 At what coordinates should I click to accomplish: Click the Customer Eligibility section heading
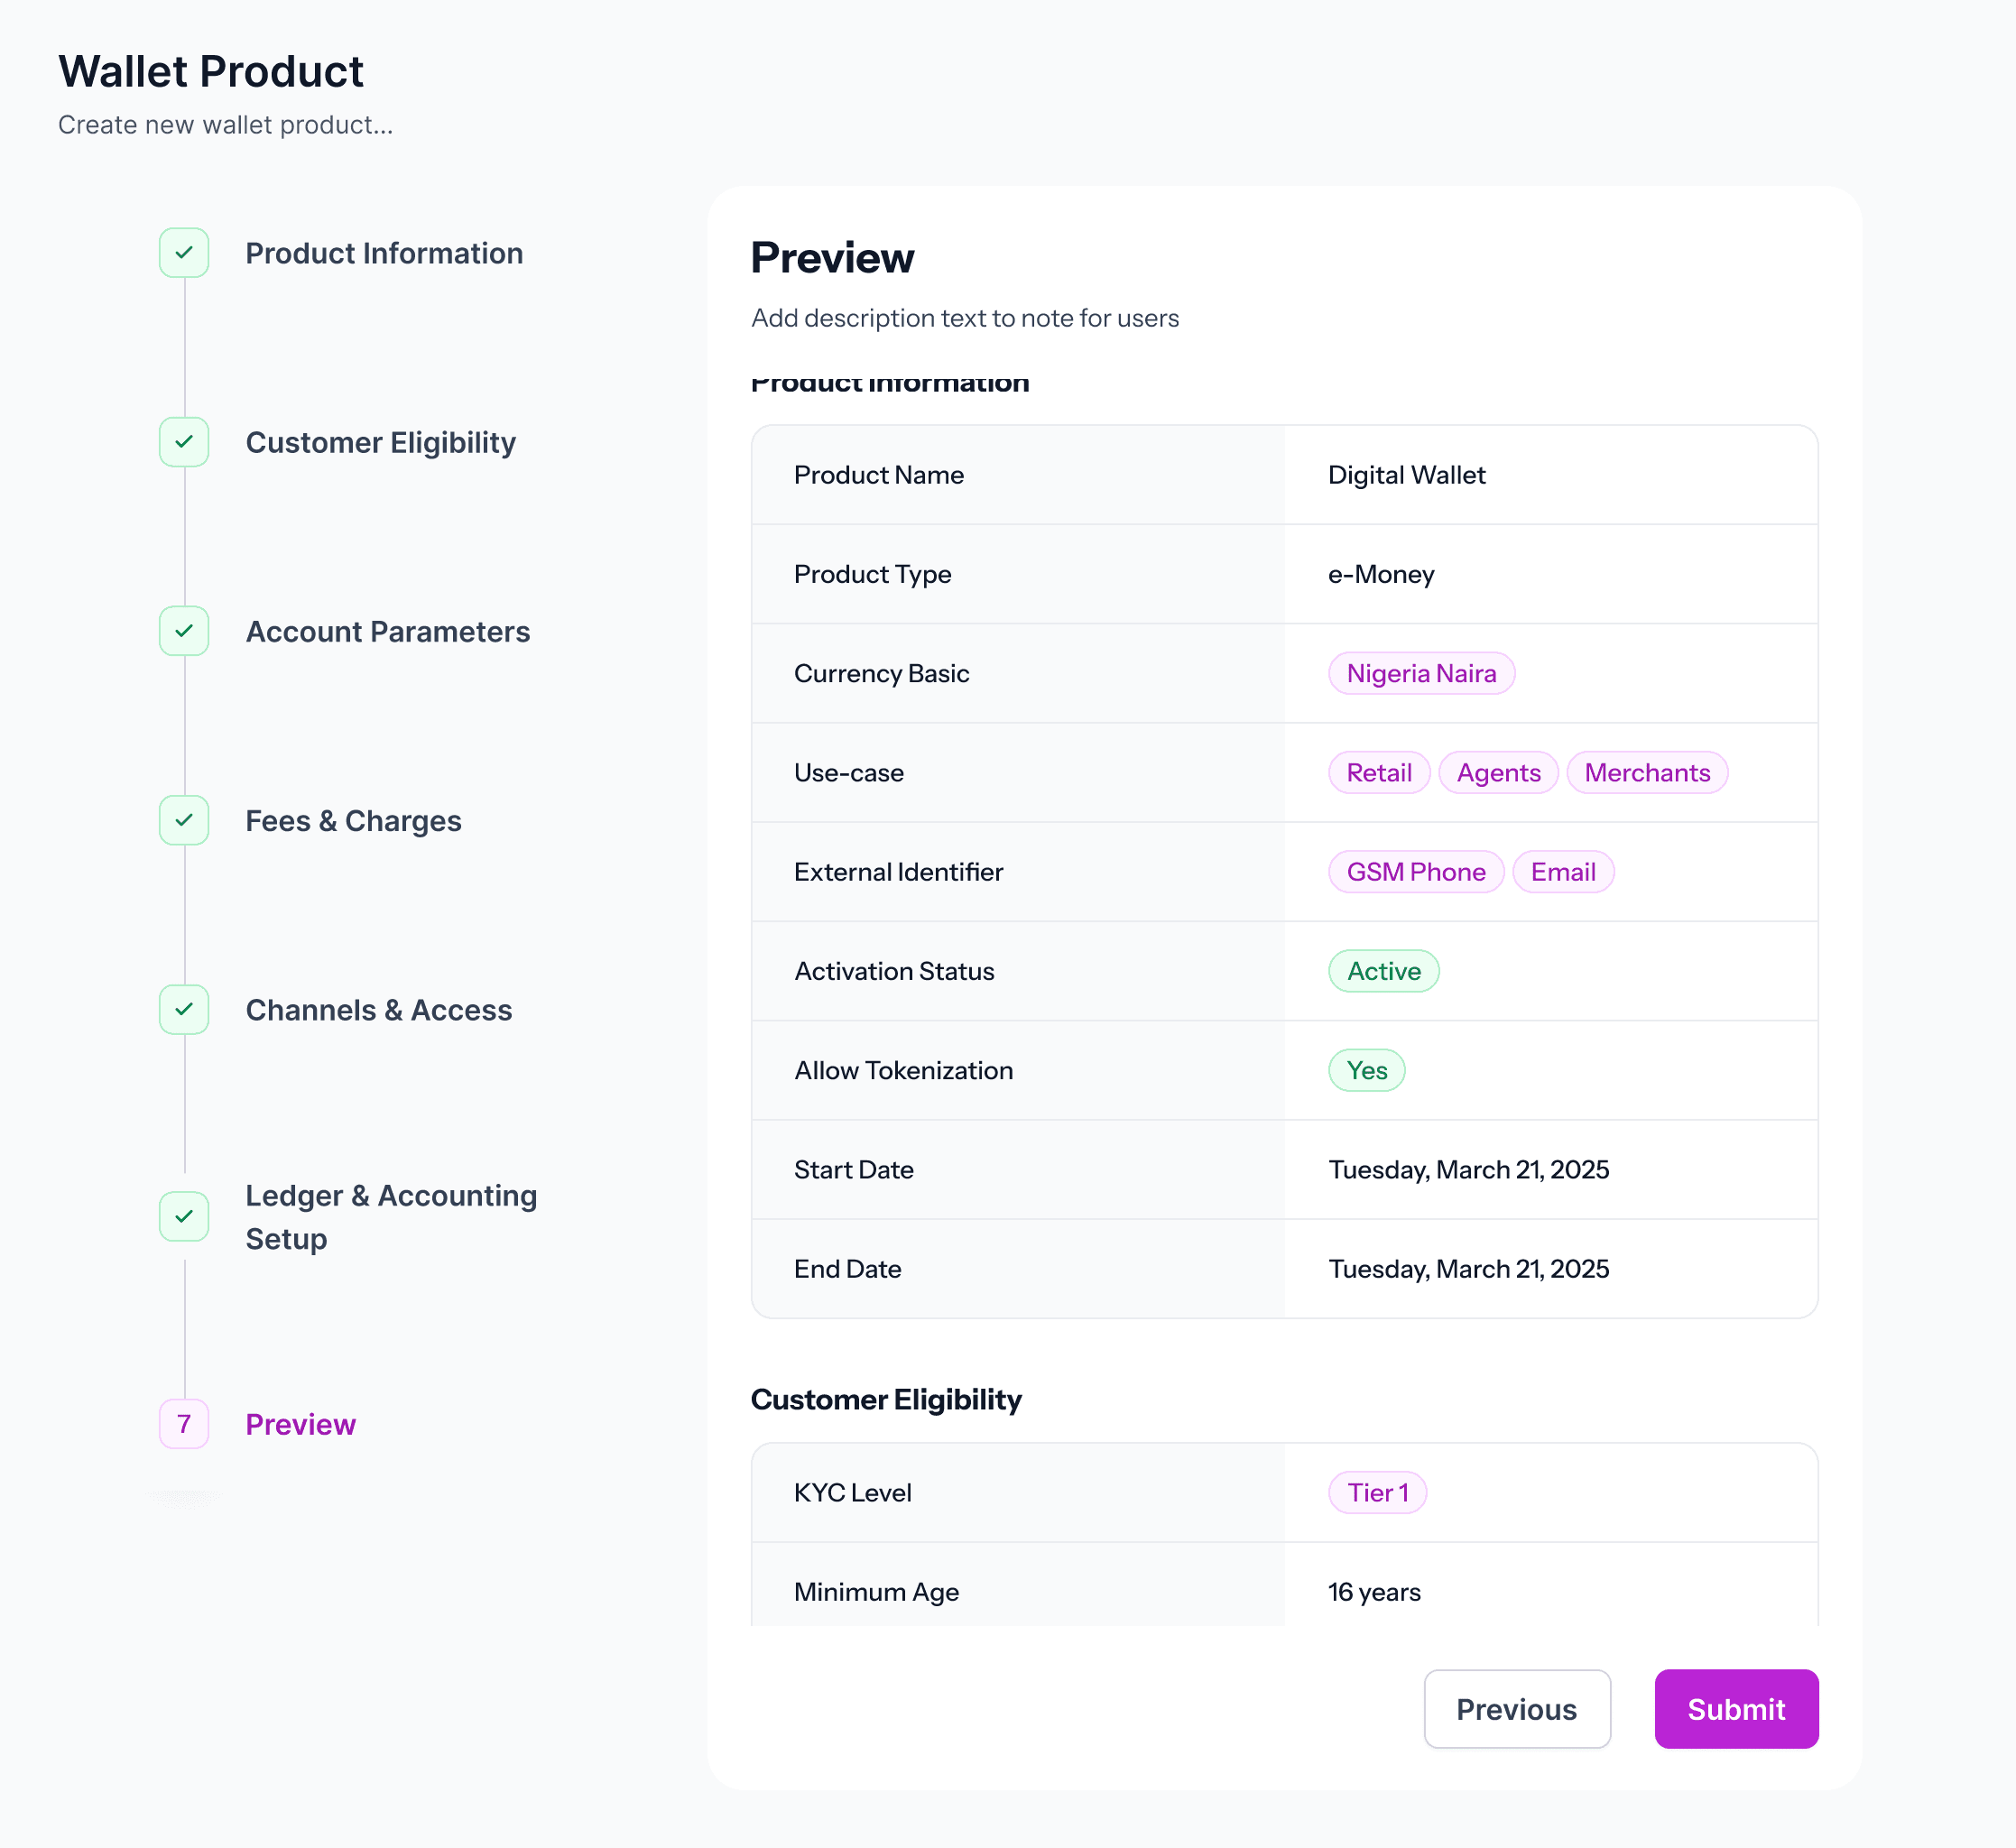pos(886,1399)
